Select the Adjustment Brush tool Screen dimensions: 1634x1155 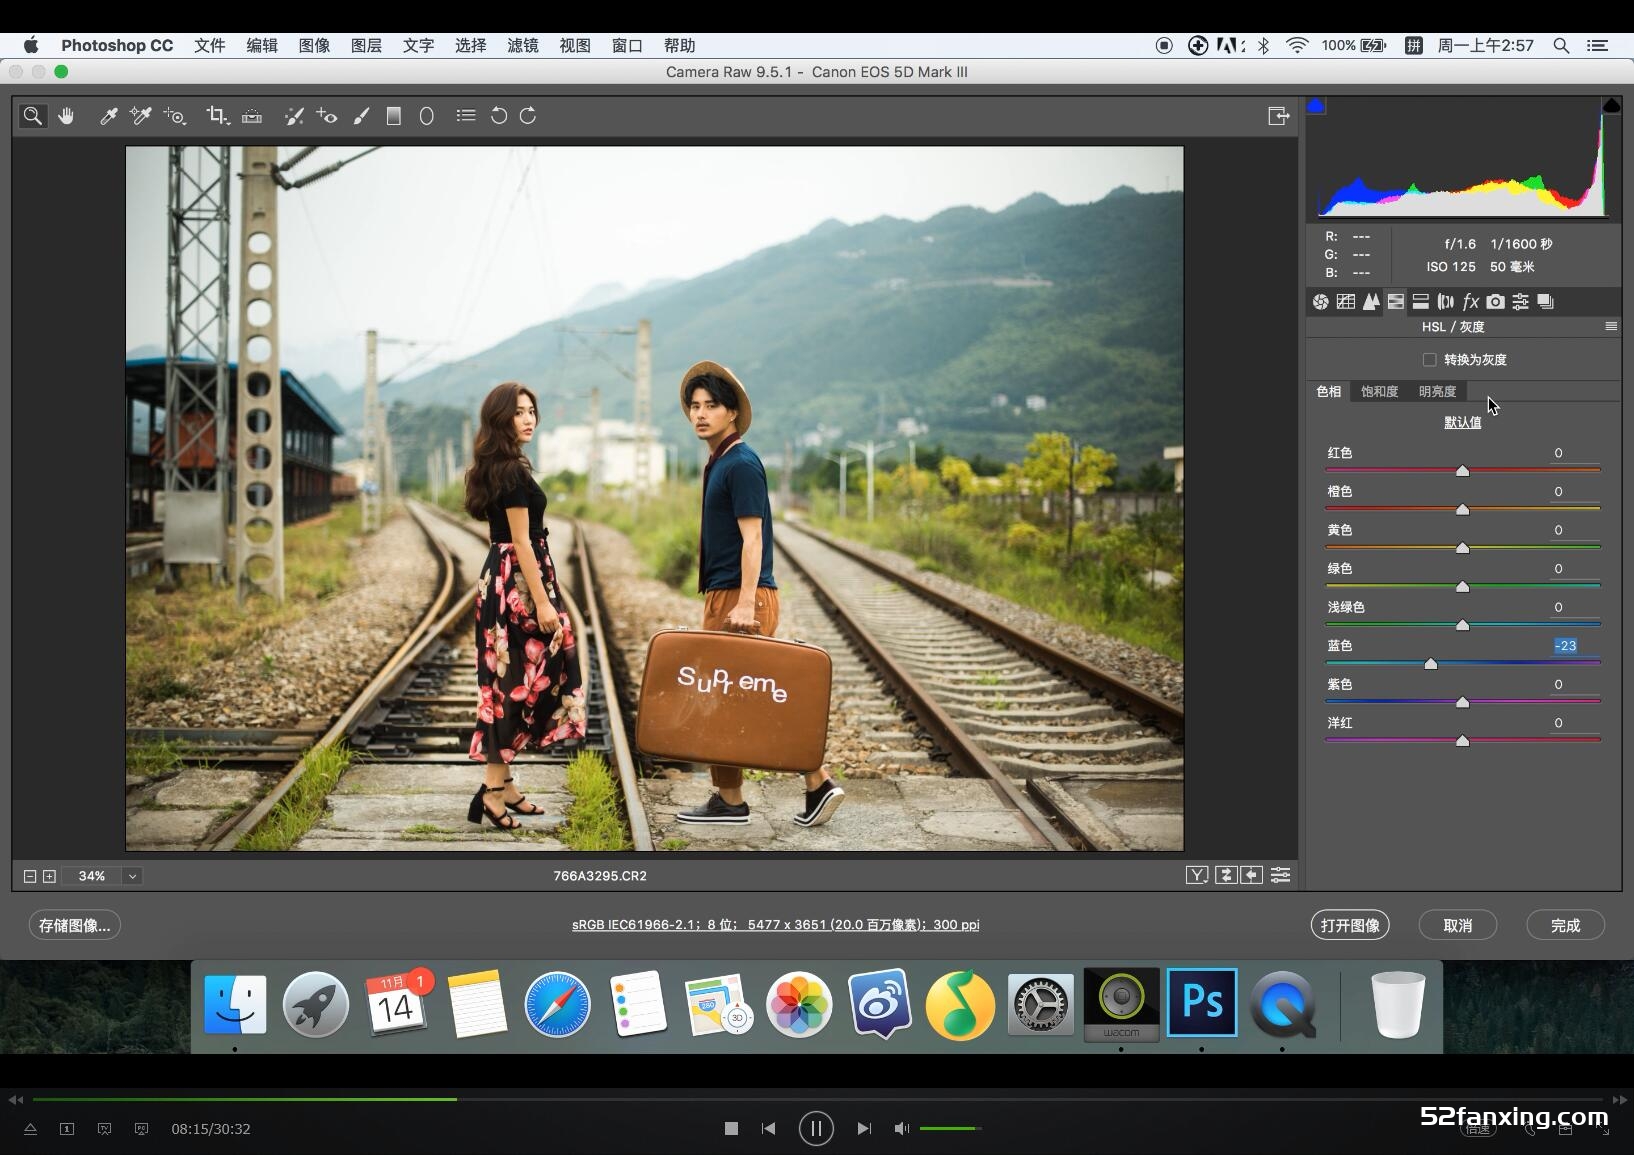[x=361, y=116]
